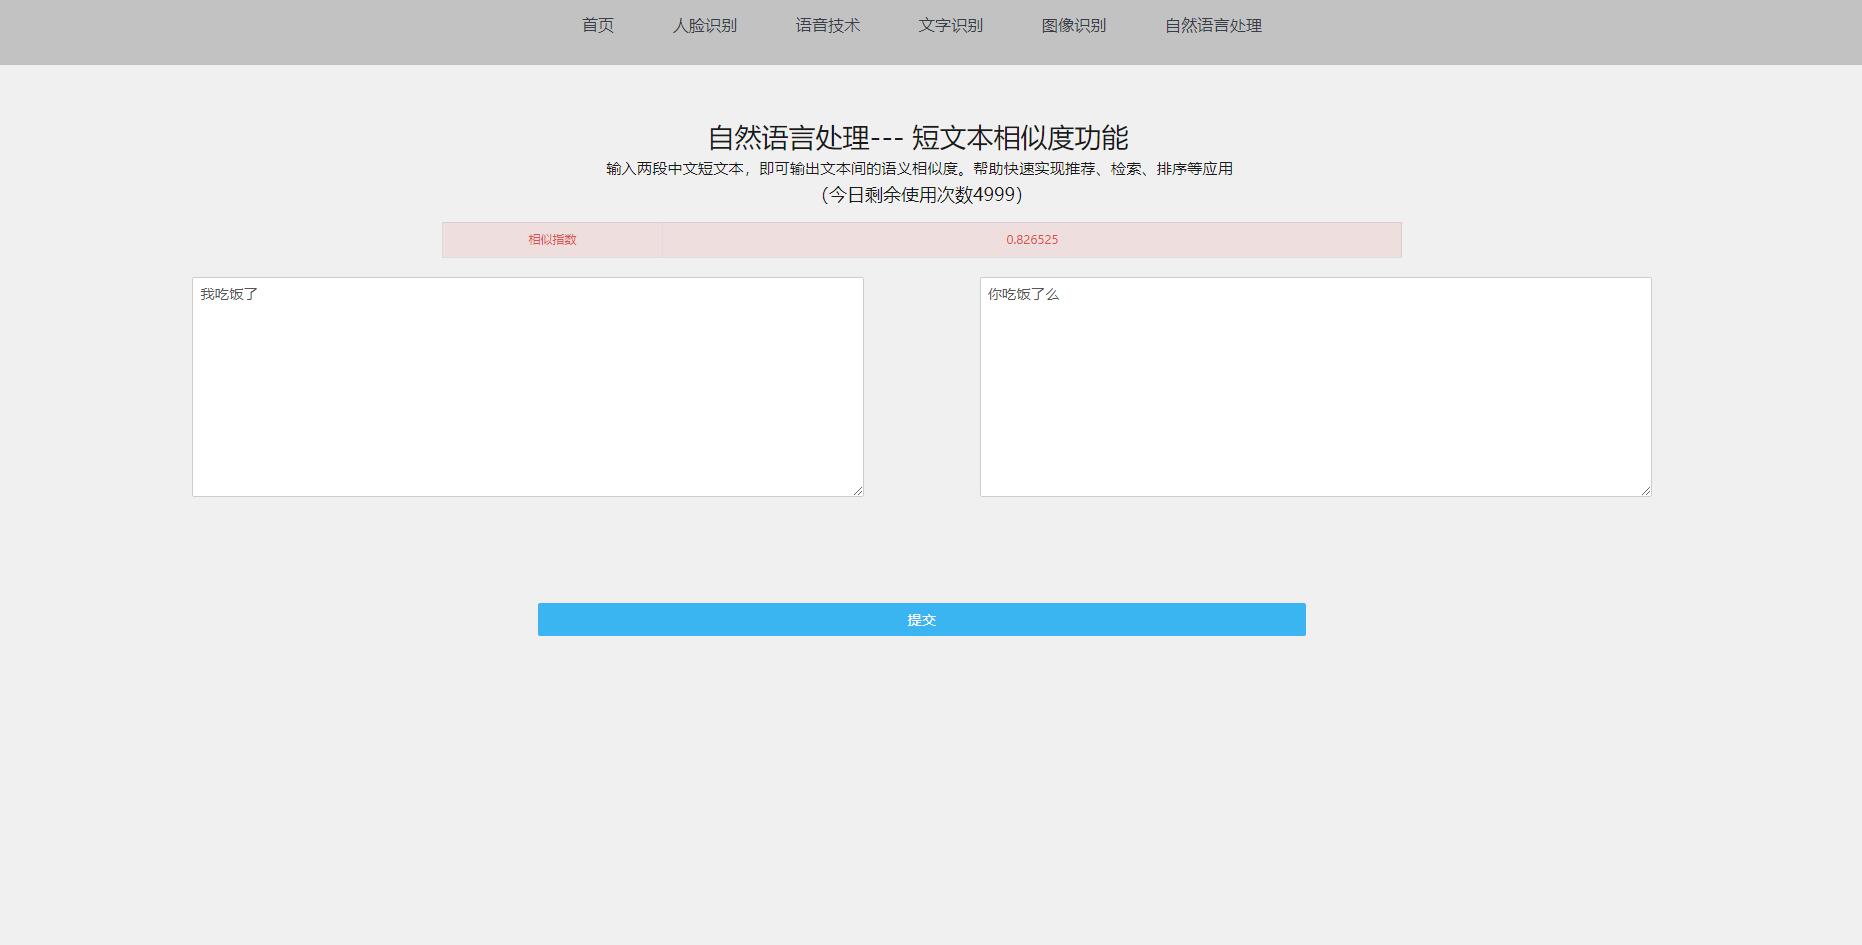1862x945 pixels.
Task: Open the 语音技术 navigation item
Action: point(828,25)
